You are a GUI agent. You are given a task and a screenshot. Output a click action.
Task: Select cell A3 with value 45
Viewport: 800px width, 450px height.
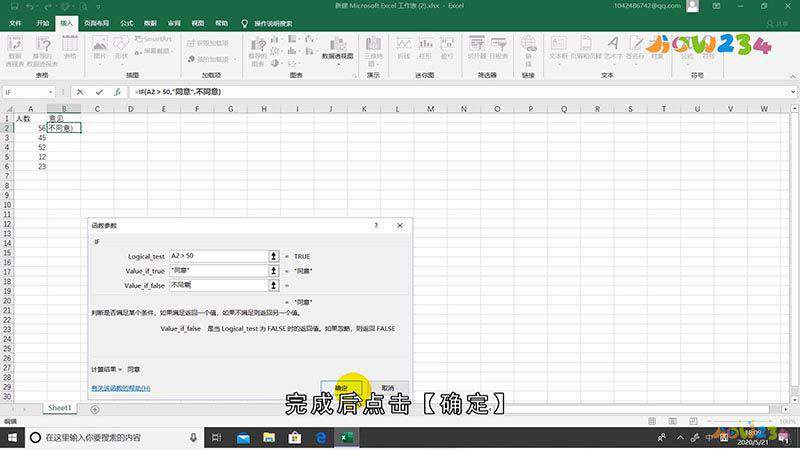pyautogui.click(x=31, y=138)
